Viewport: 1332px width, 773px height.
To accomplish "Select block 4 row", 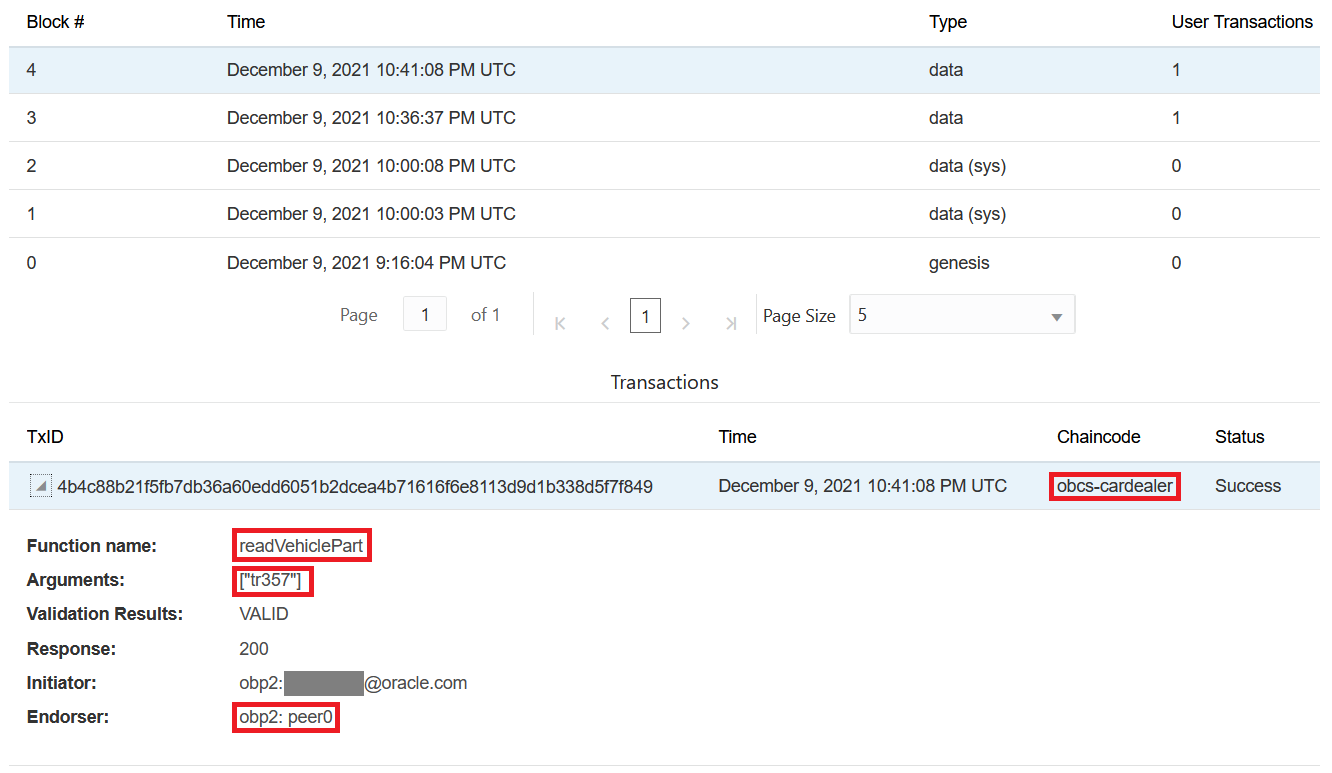I will pyautogui.click(x=664, y=70).
